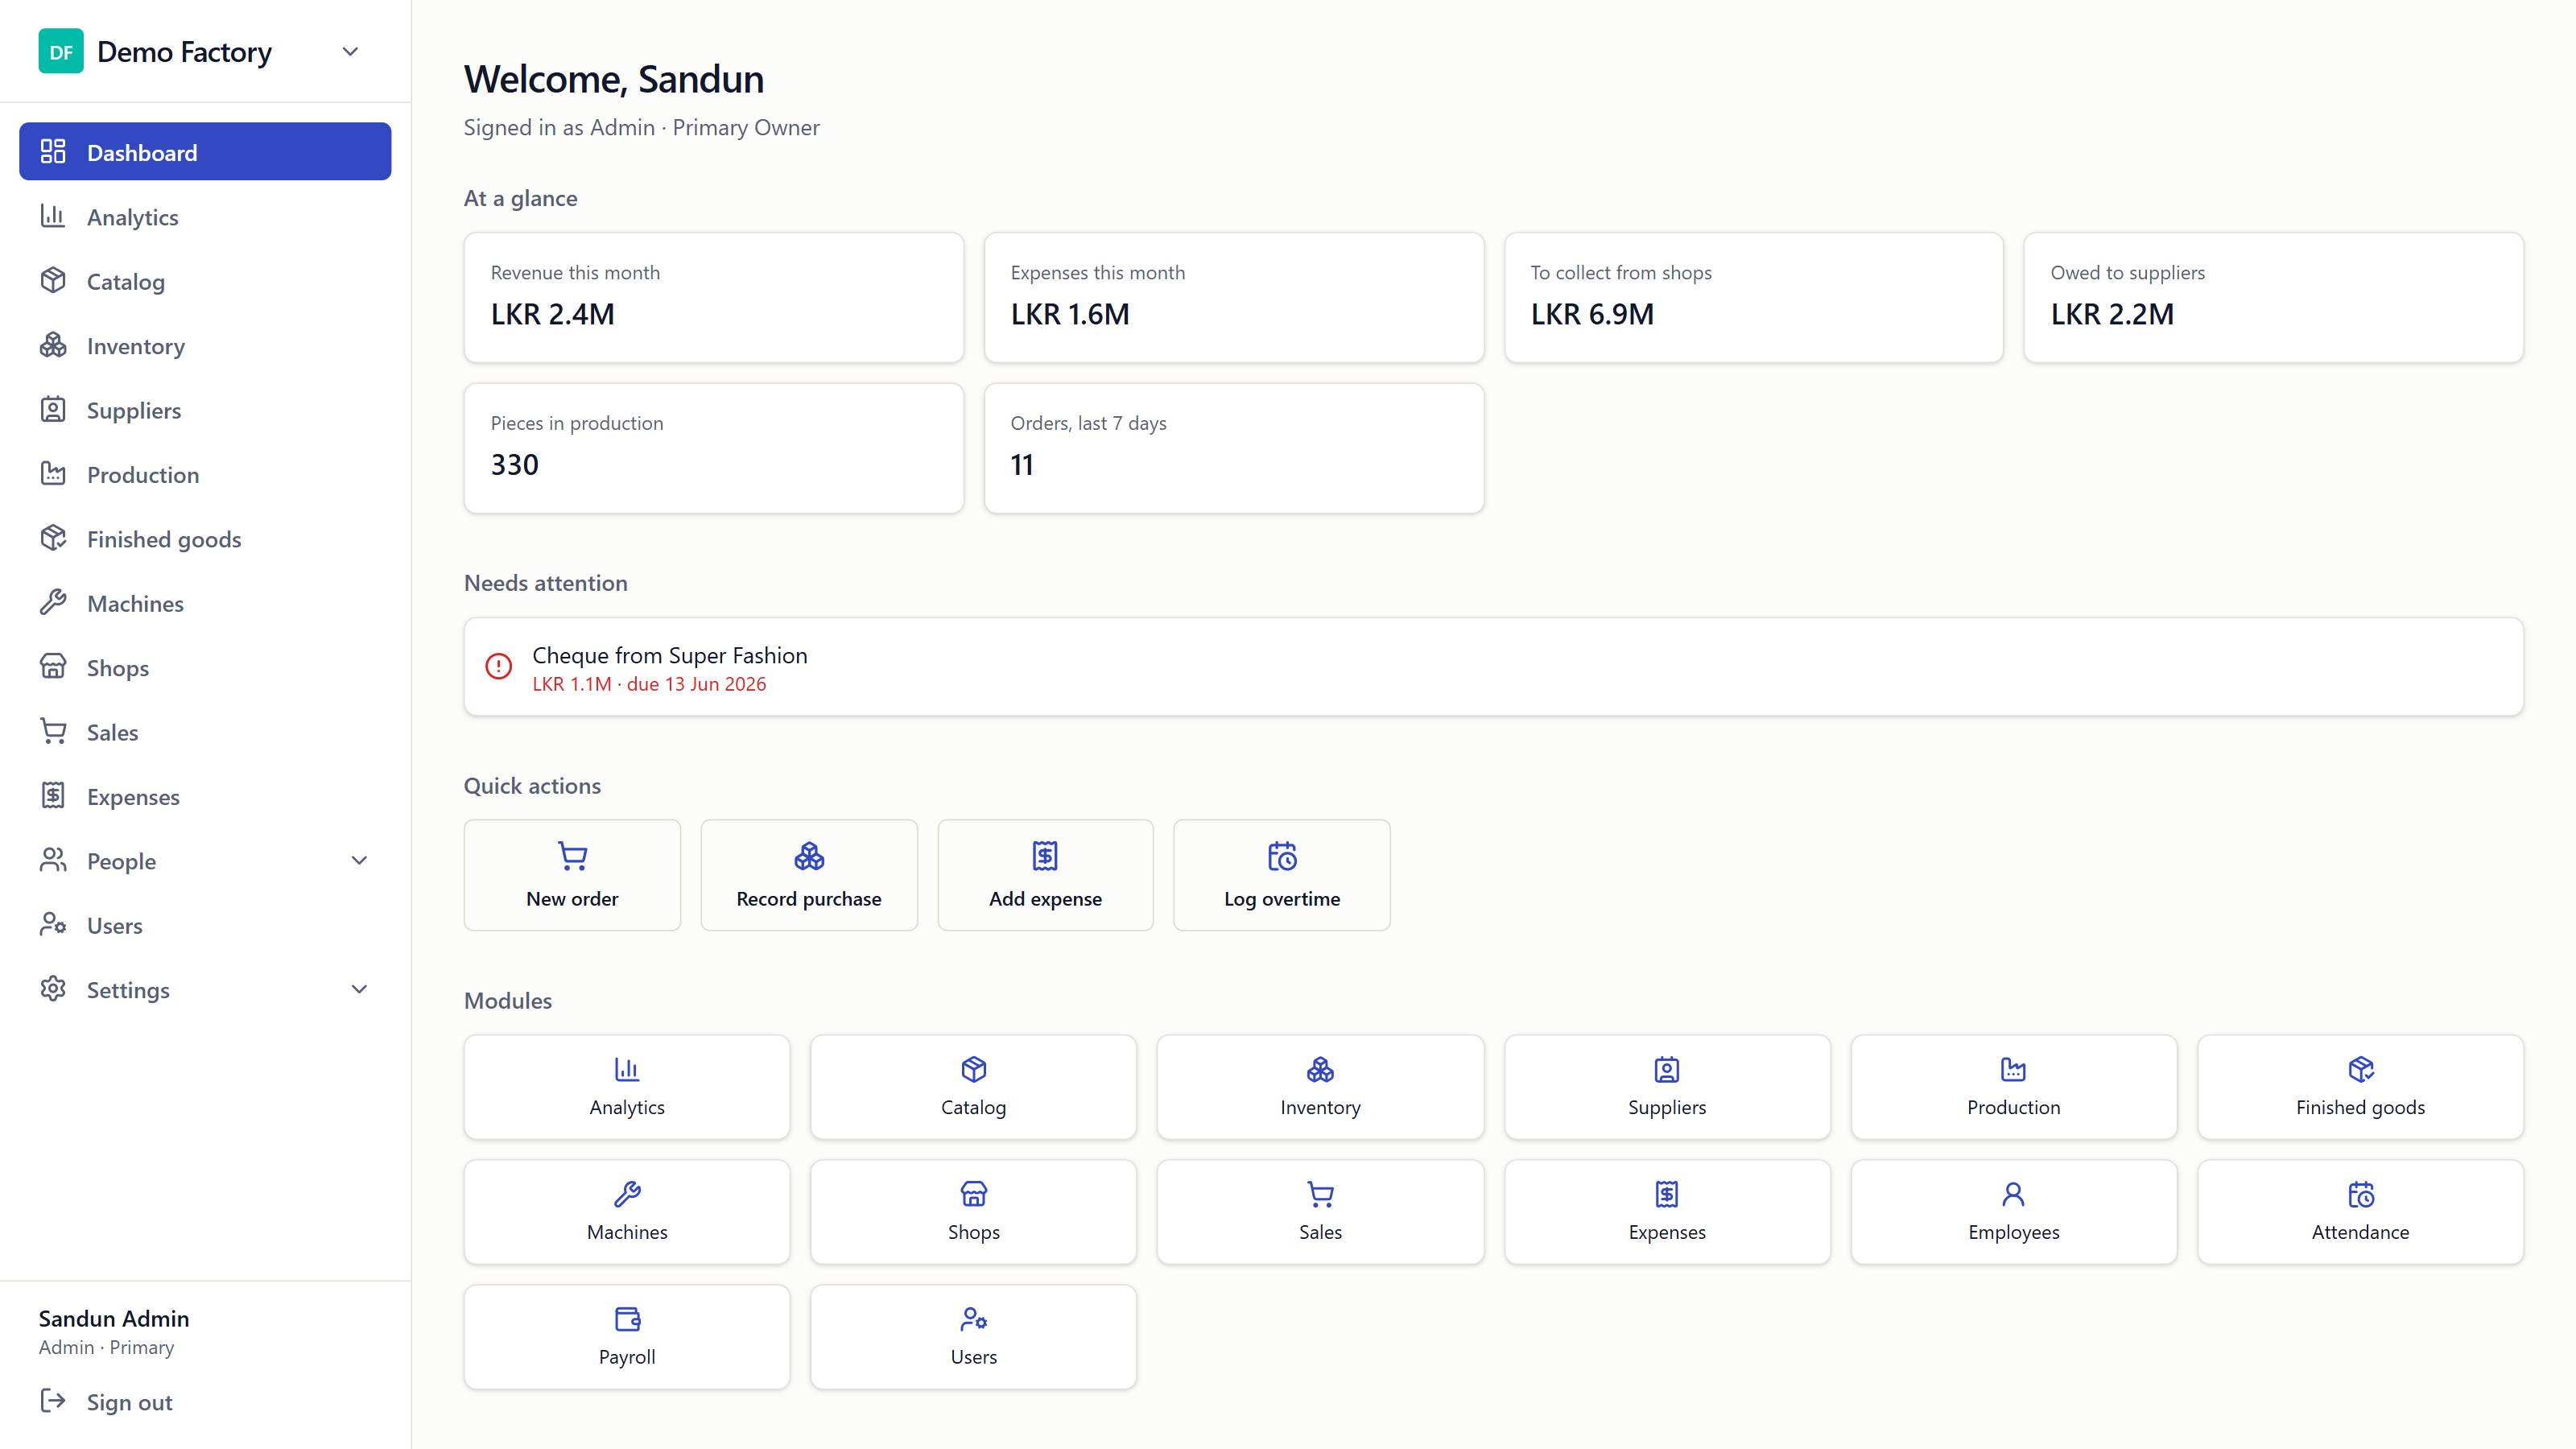This screenshot has width=2576, height=1449.
Task: Click the wrench icon in Machines module
Action: [x=627, y=1194]
